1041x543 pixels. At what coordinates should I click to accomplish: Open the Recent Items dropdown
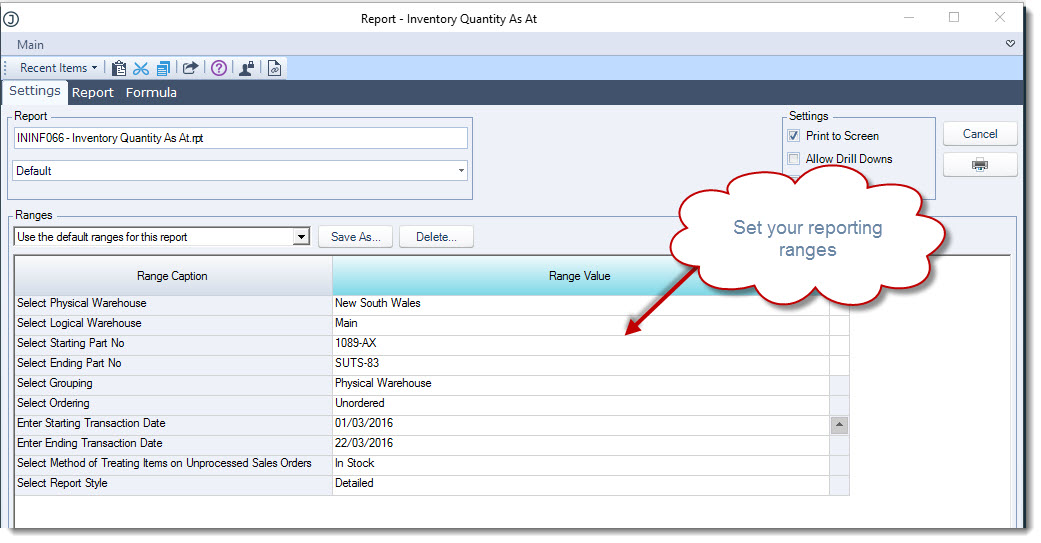(x=58, y=68)
